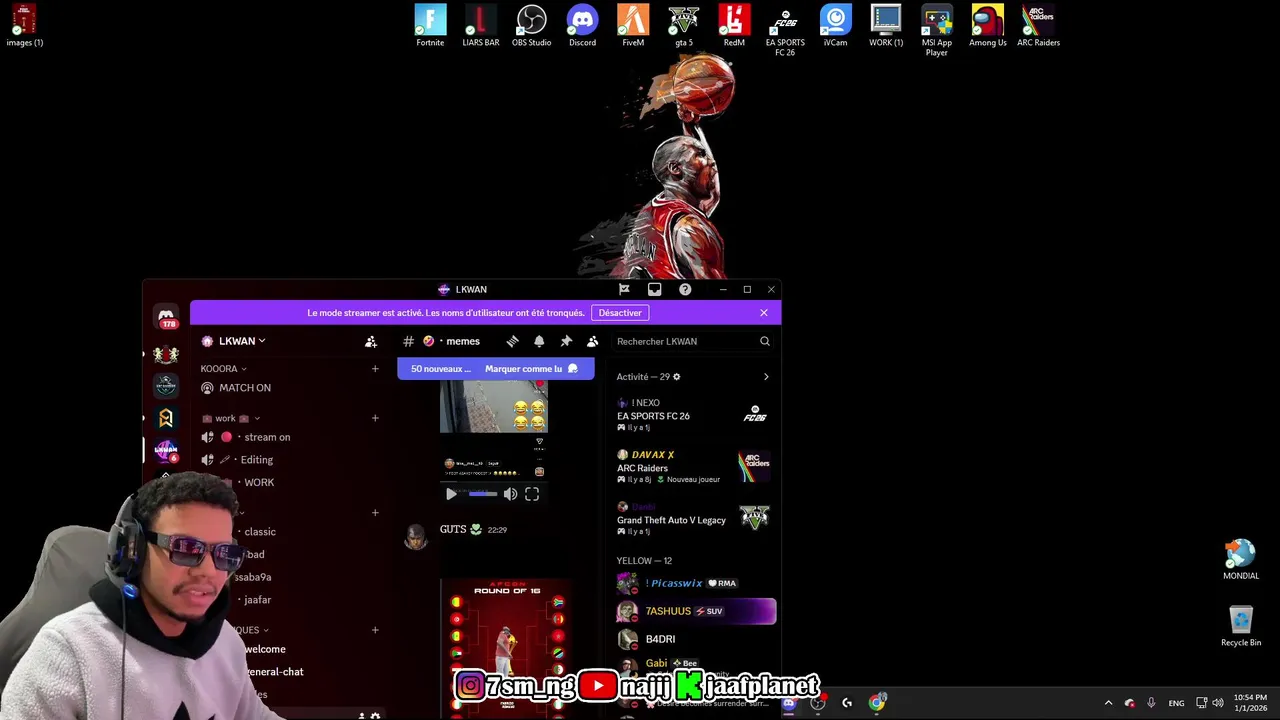Launch RedM from the desktop
The image size is (1280, 720).
[734, 26]
